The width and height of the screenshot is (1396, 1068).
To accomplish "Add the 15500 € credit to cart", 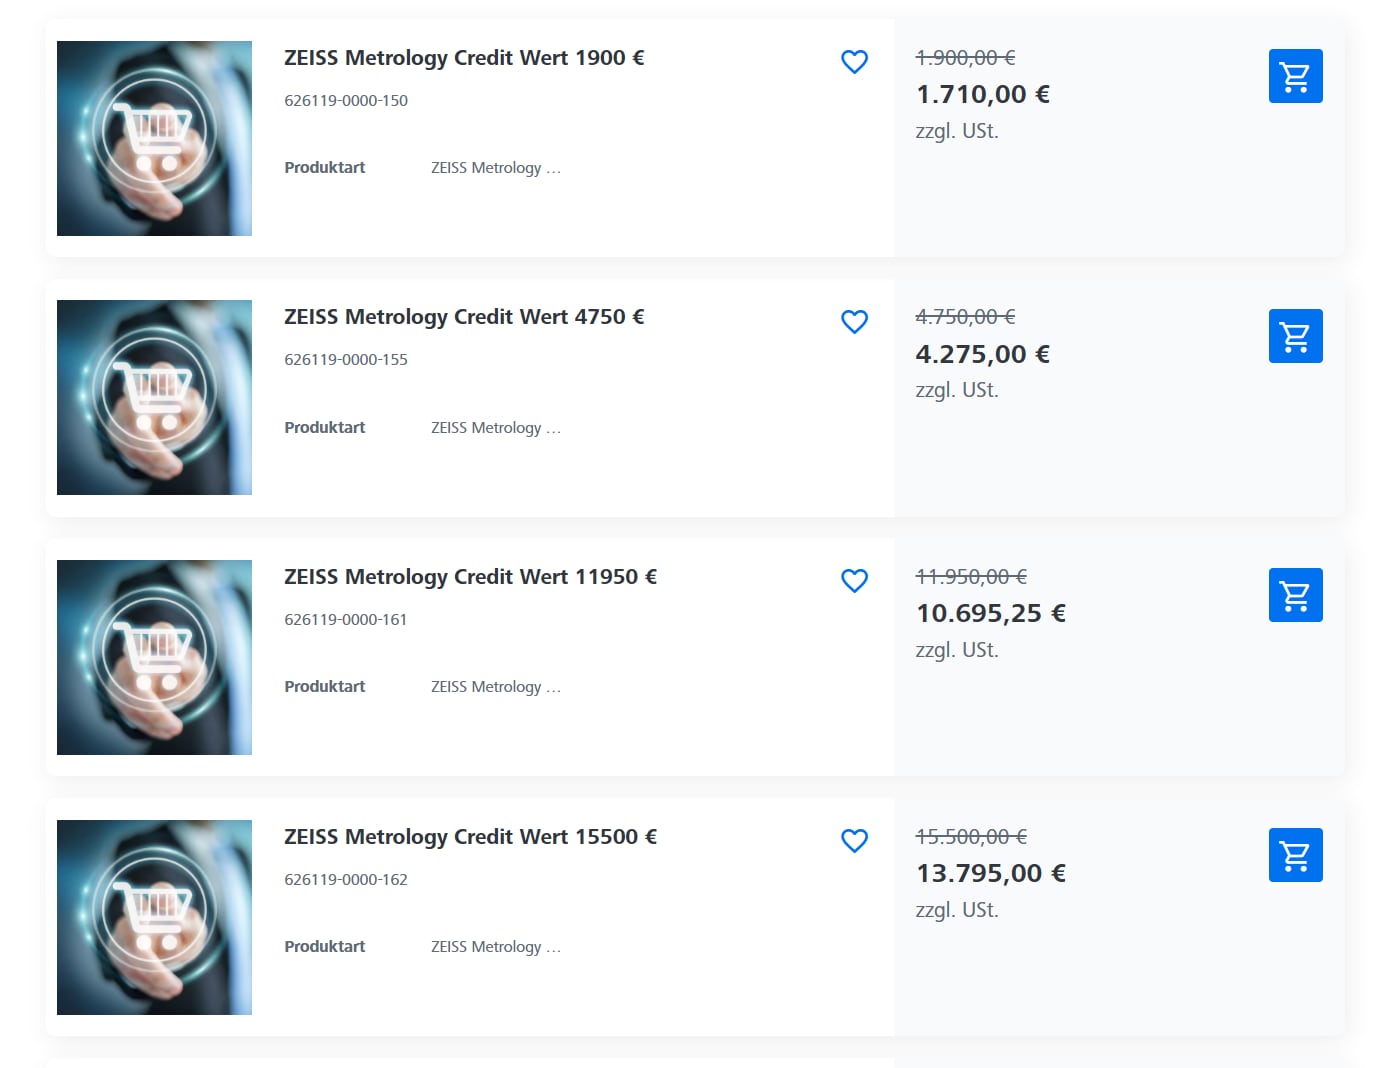I will 1295,855.
